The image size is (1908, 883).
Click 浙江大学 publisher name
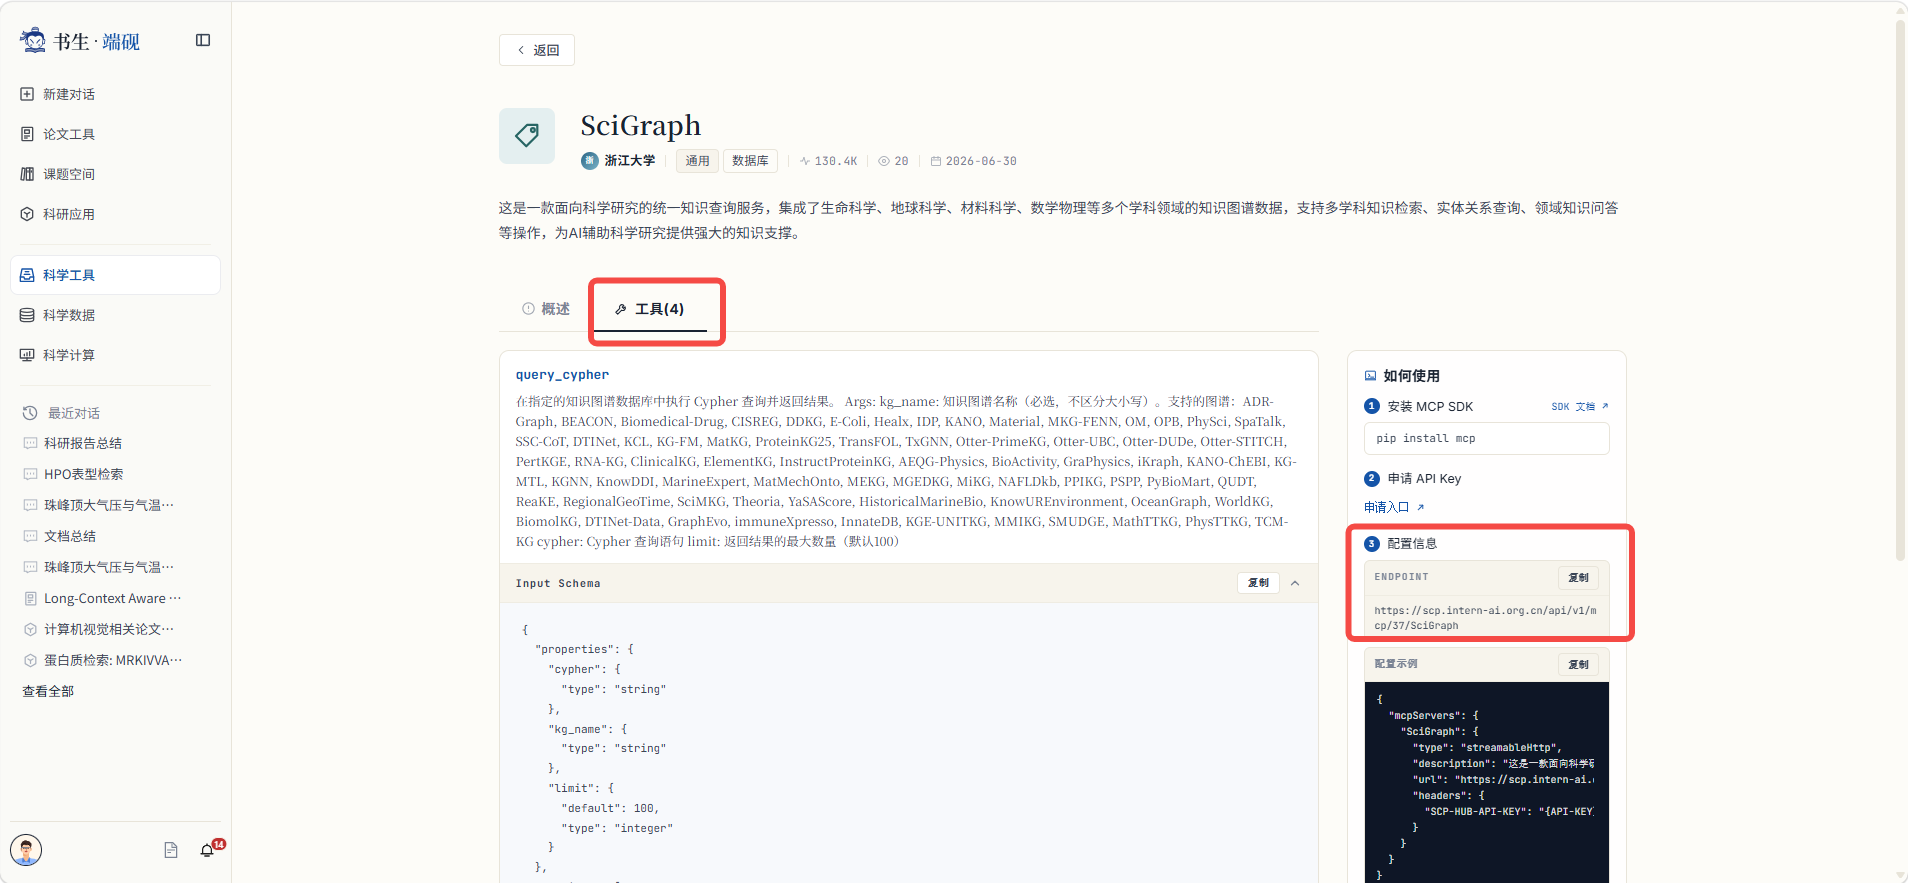point(630,161)
